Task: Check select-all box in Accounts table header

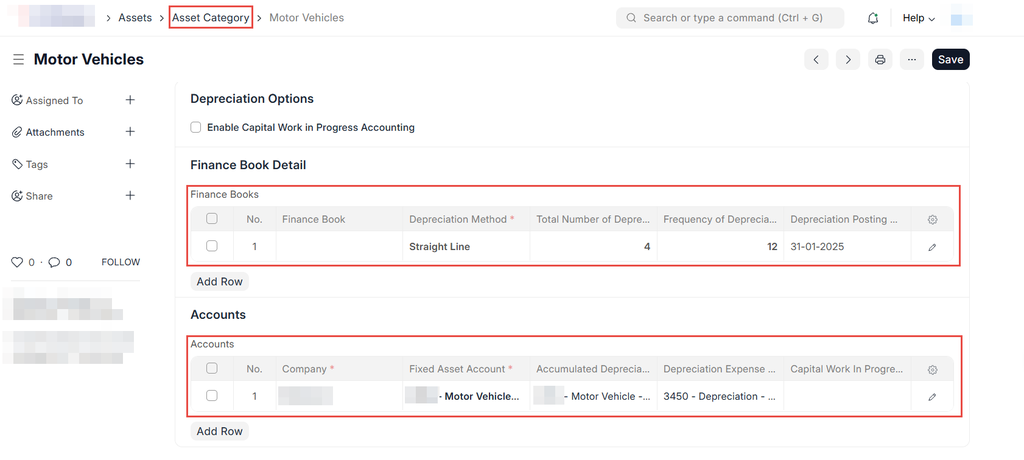Action: click(x=211, y=369)
